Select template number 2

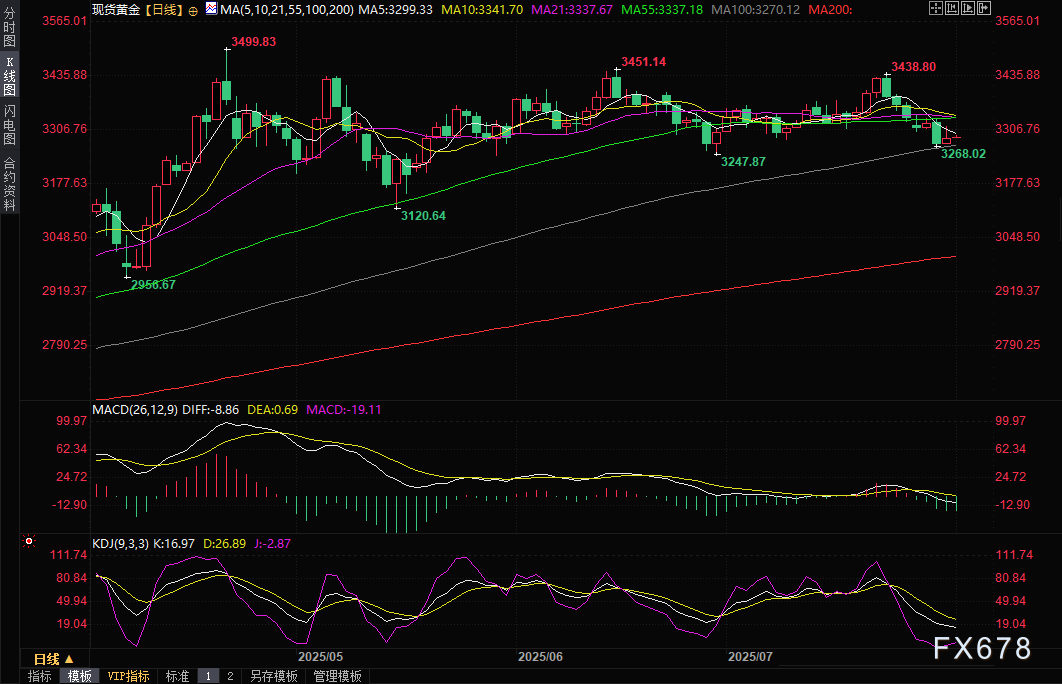229,676
